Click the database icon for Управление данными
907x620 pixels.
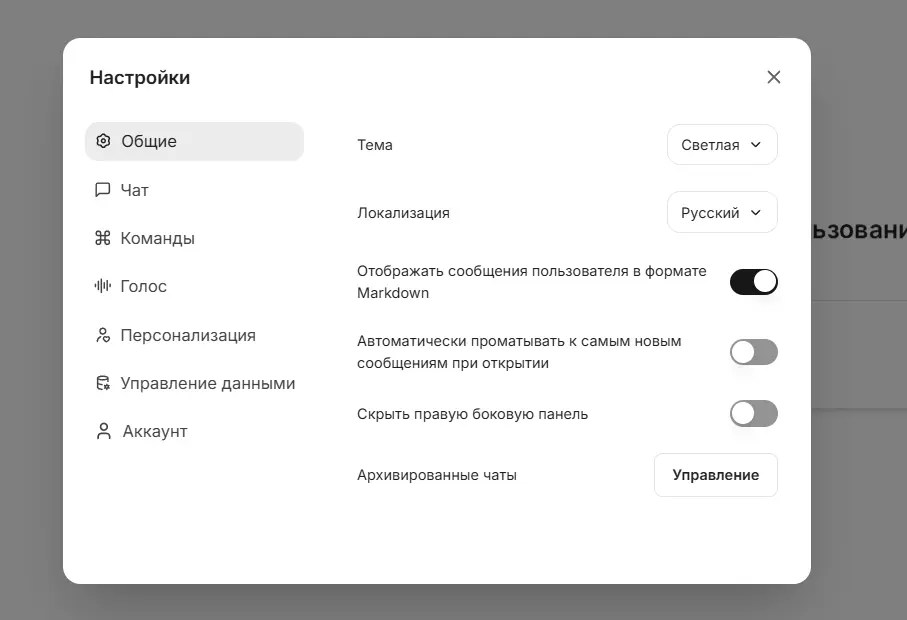pos(102,383)
